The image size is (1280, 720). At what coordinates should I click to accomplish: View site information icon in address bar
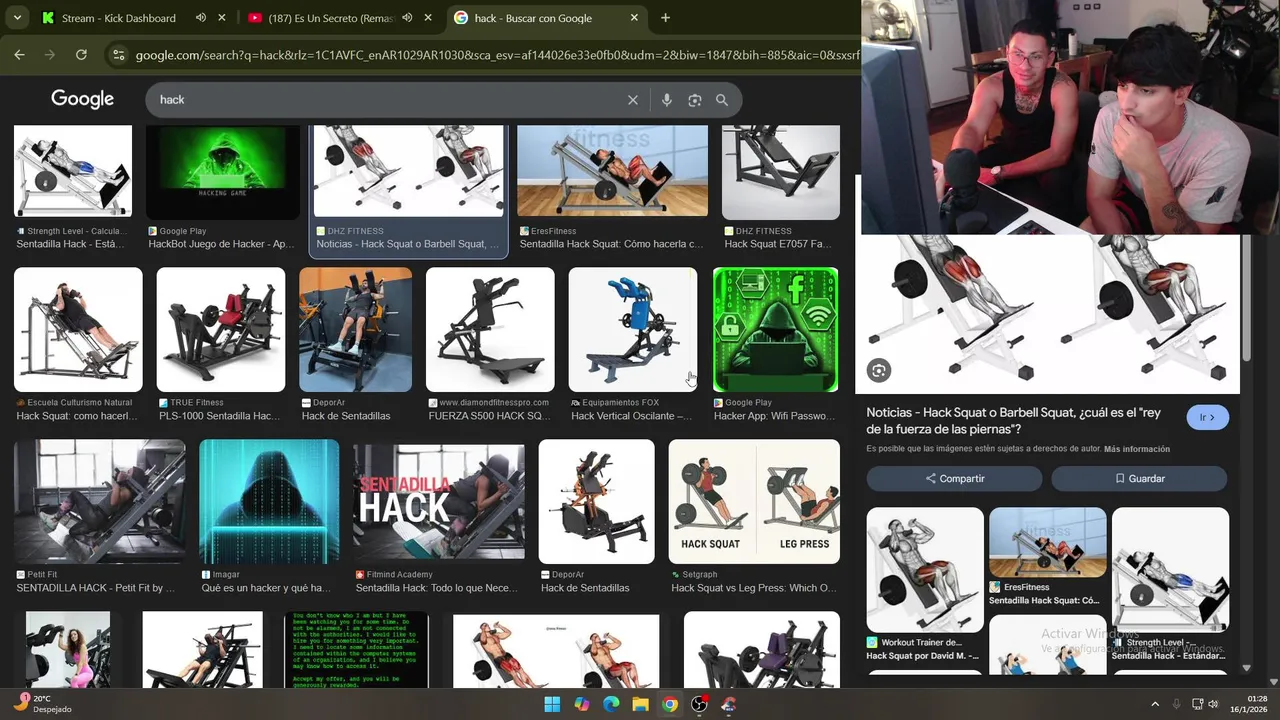point(118,55)
